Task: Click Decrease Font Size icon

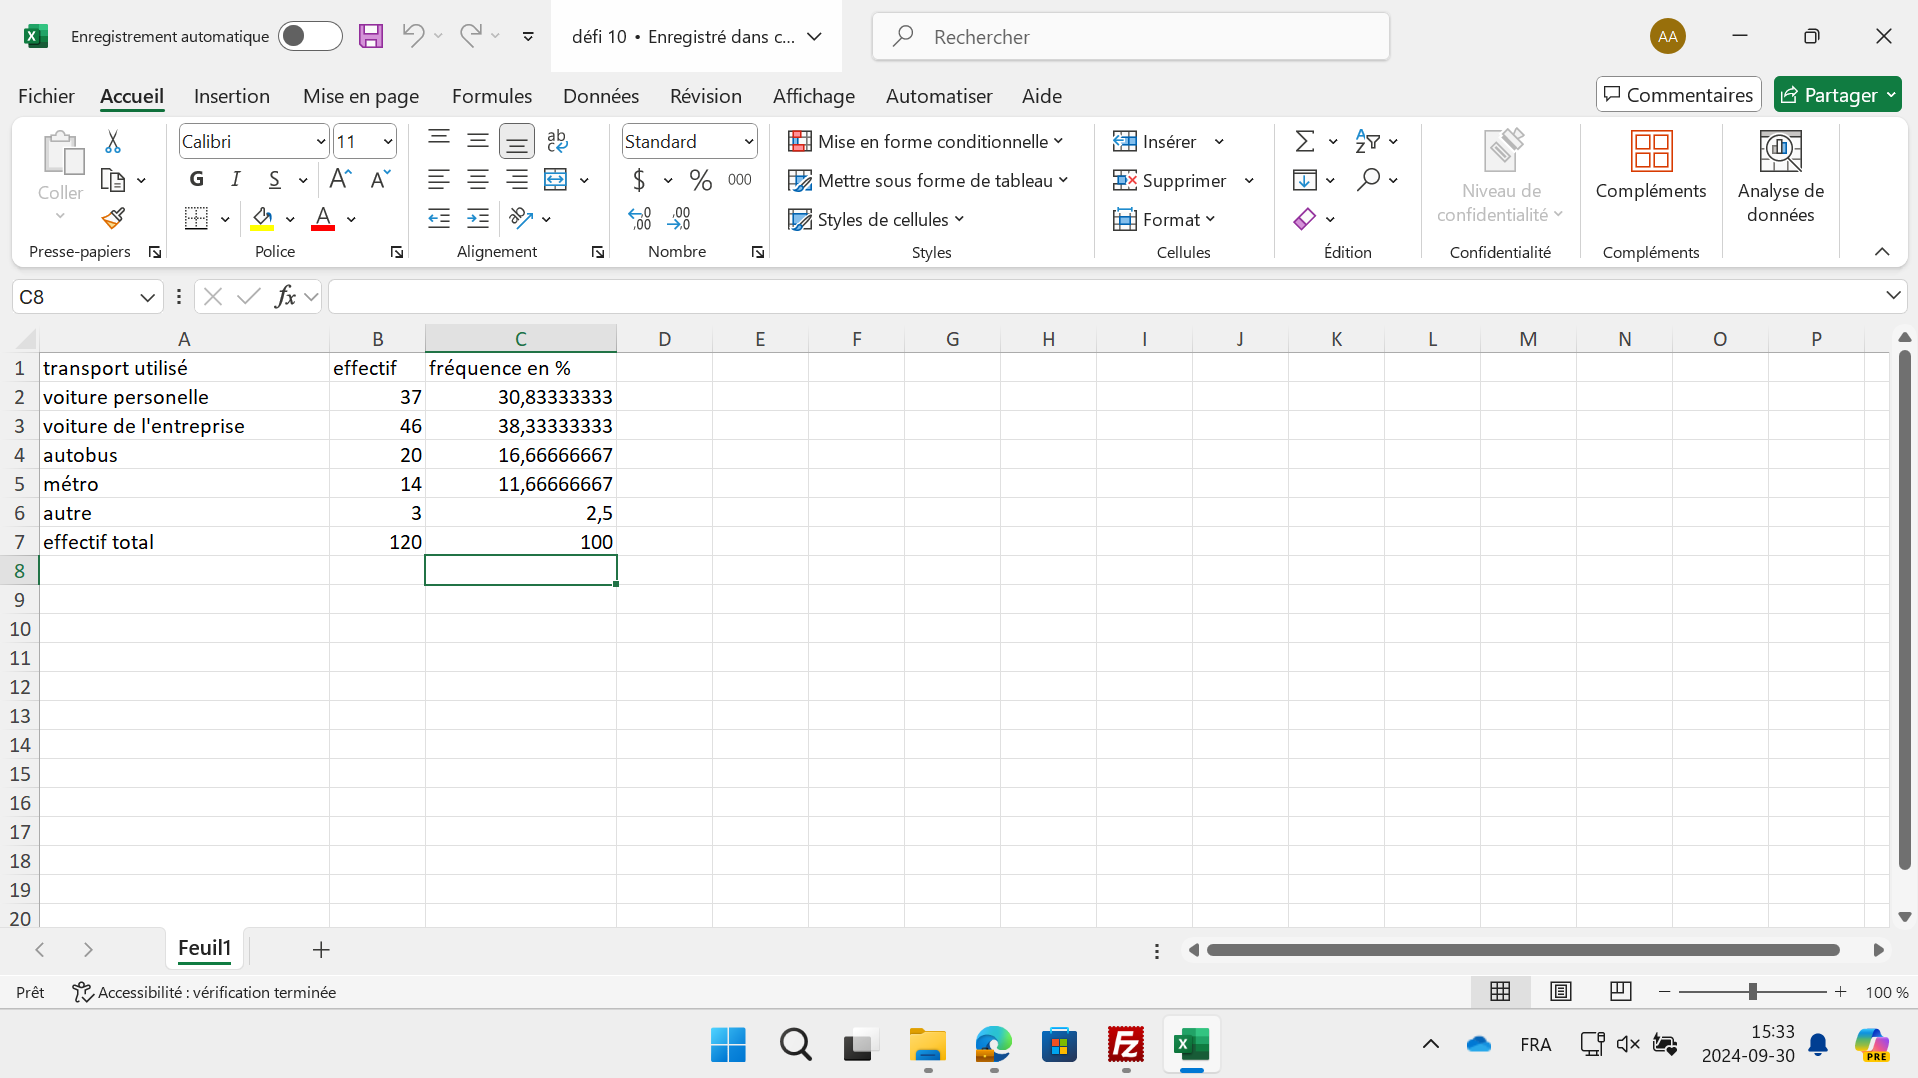Action: pyautogui.click(x=380, y=179)
